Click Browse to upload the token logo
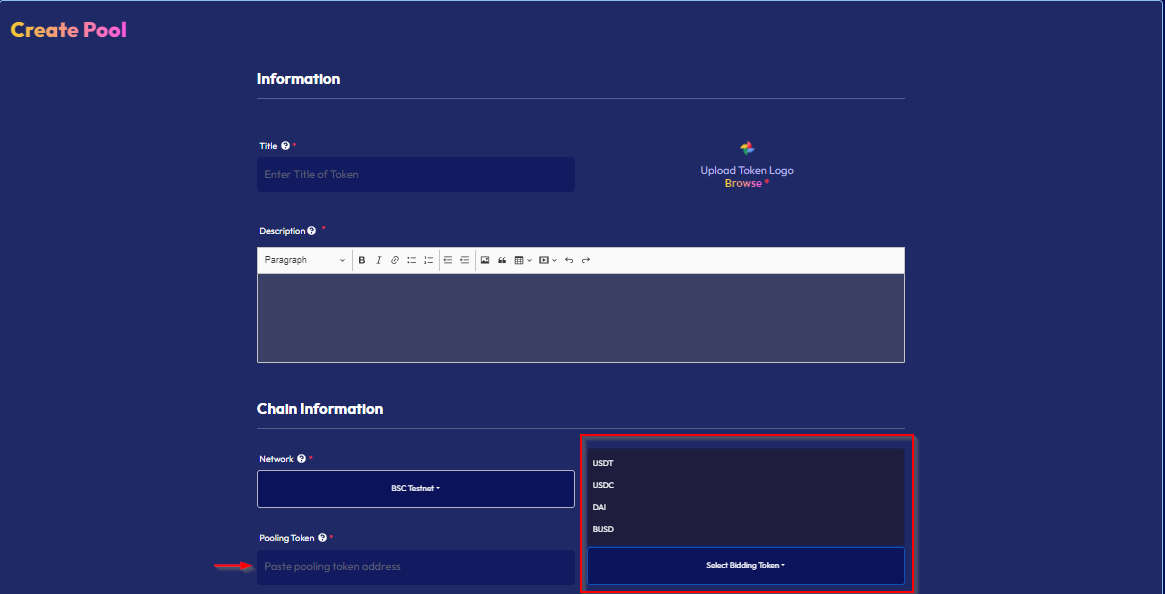 [x=743, y=184]
